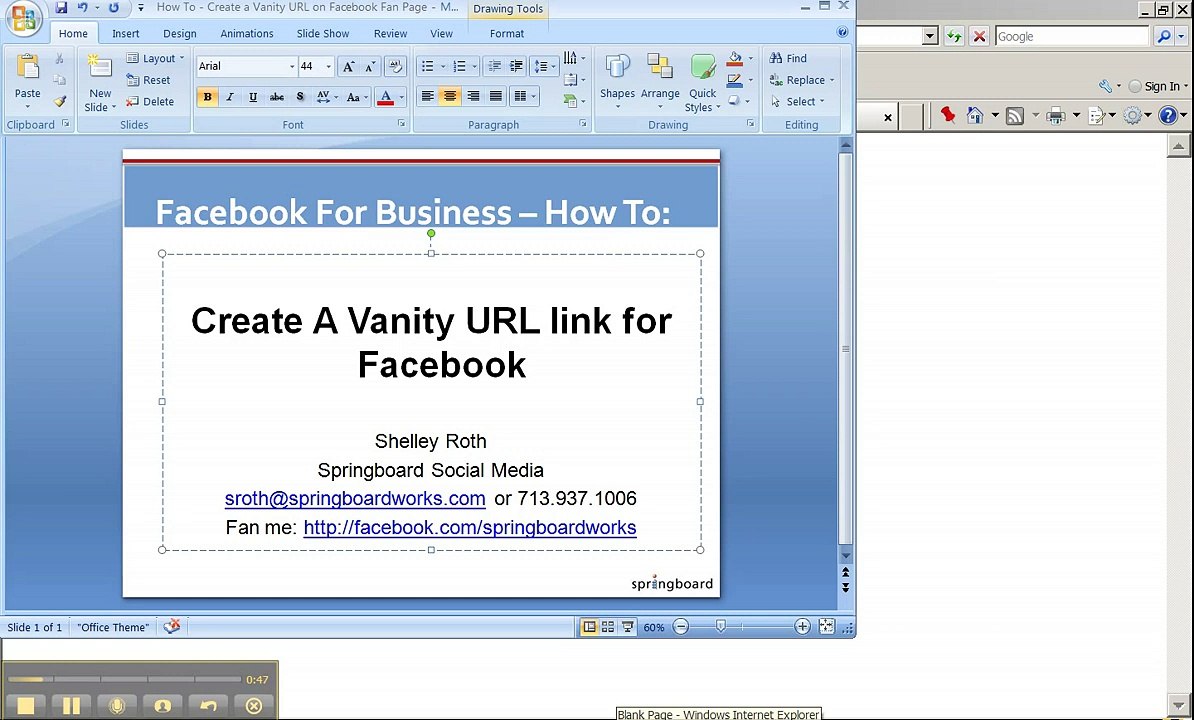Justify the paragraph text
This screenshot has width=1194, height=720.
coord(496,96)
